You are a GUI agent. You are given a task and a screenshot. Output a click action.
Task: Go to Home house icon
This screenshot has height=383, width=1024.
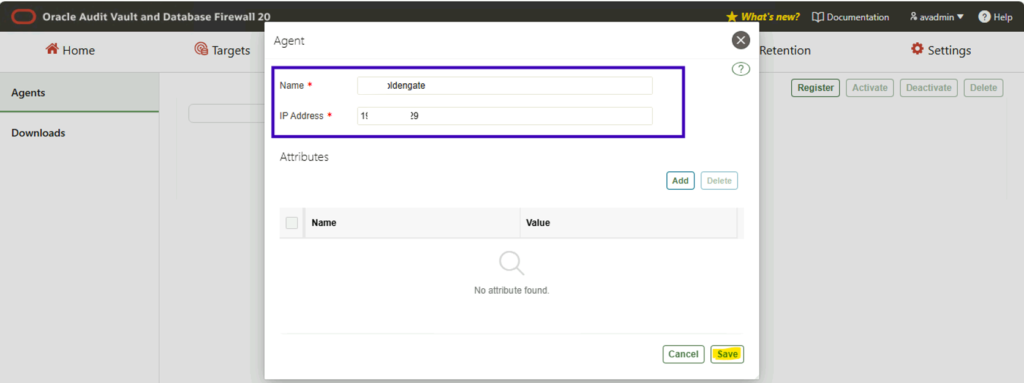(52, 50)
